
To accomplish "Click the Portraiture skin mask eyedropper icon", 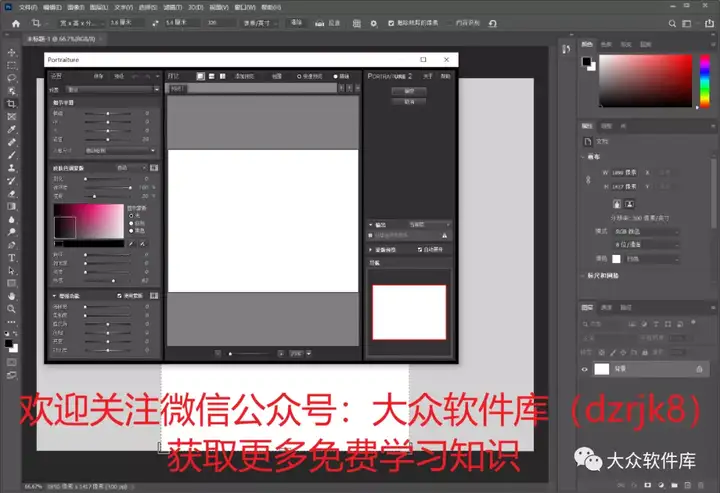I will (131, 244).
